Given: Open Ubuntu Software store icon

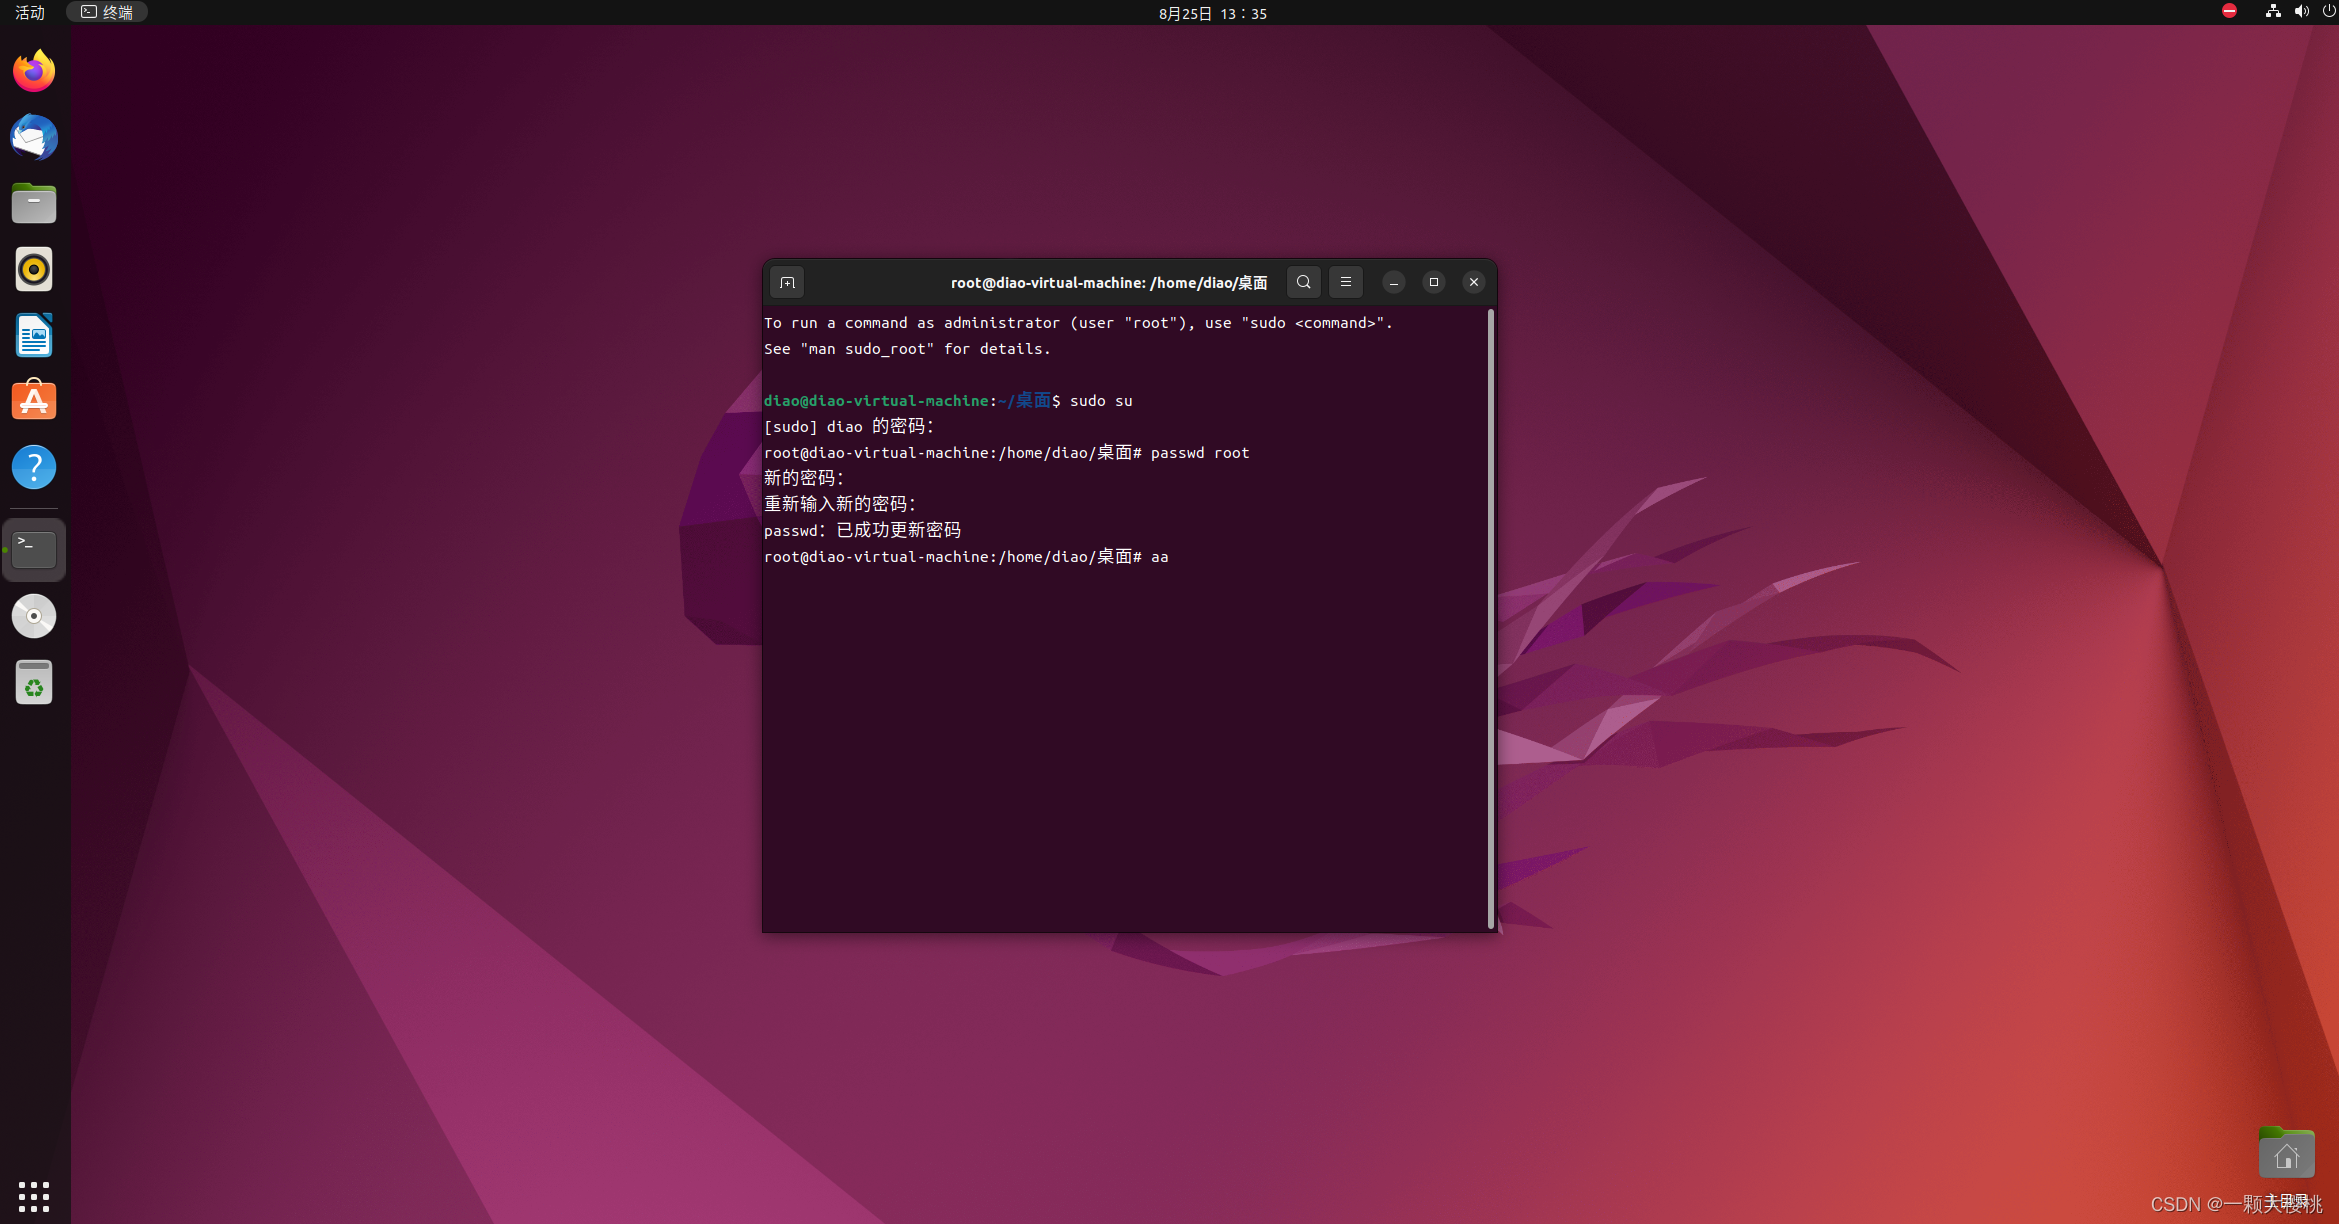Looking at the screenshot, I should (34, 401).
